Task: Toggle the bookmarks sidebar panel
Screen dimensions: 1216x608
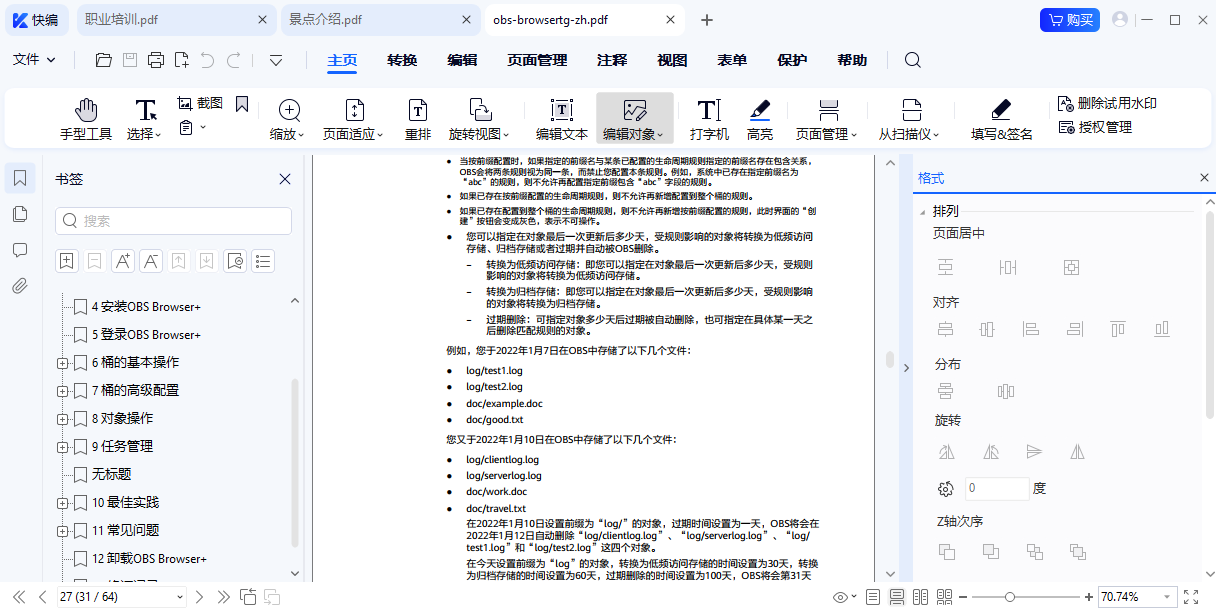Action: (x=20, y=178)
